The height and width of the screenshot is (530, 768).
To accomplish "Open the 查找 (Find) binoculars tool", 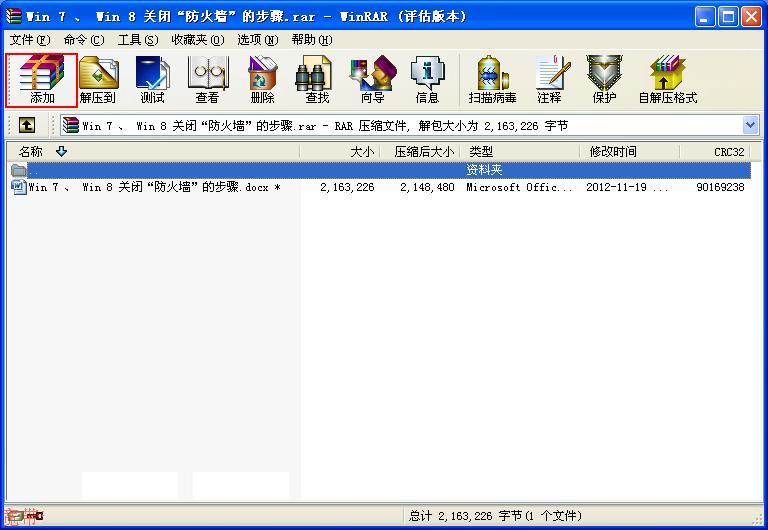I will point(317,80).
